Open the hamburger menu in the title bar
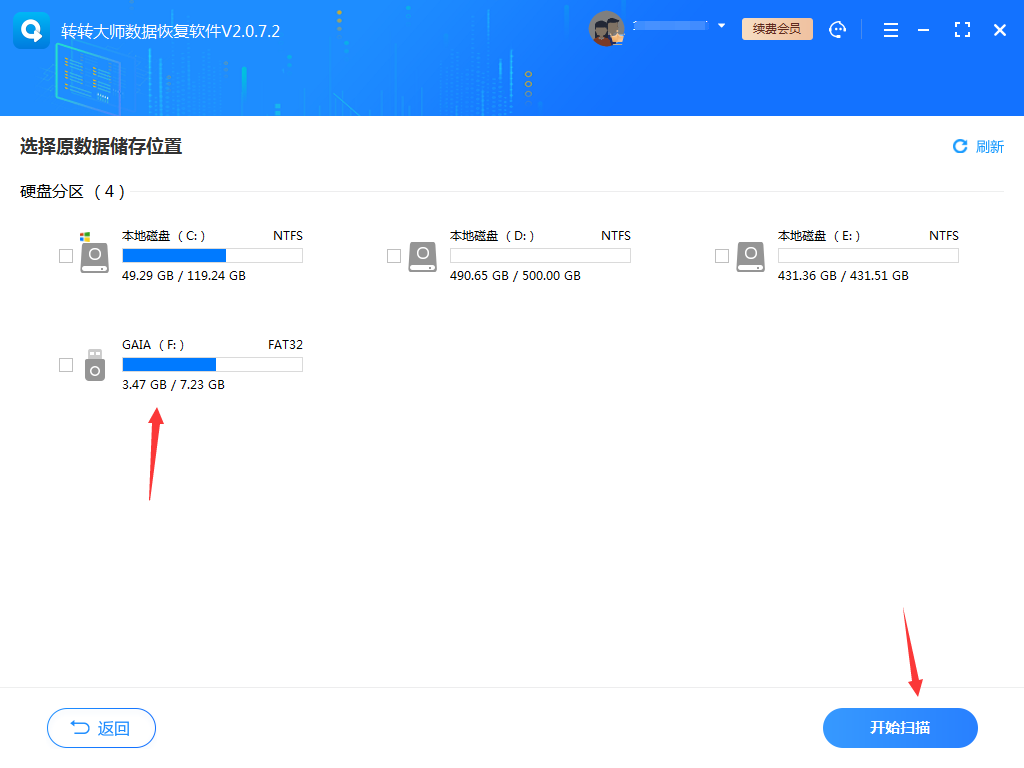This screenshot has width=1024, height=768. (x=890, y=30)
